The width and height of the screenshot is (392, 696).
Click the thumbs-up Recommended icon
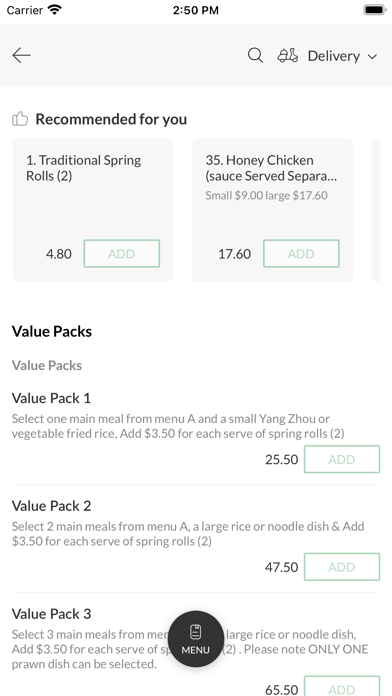tap(20, 119)
